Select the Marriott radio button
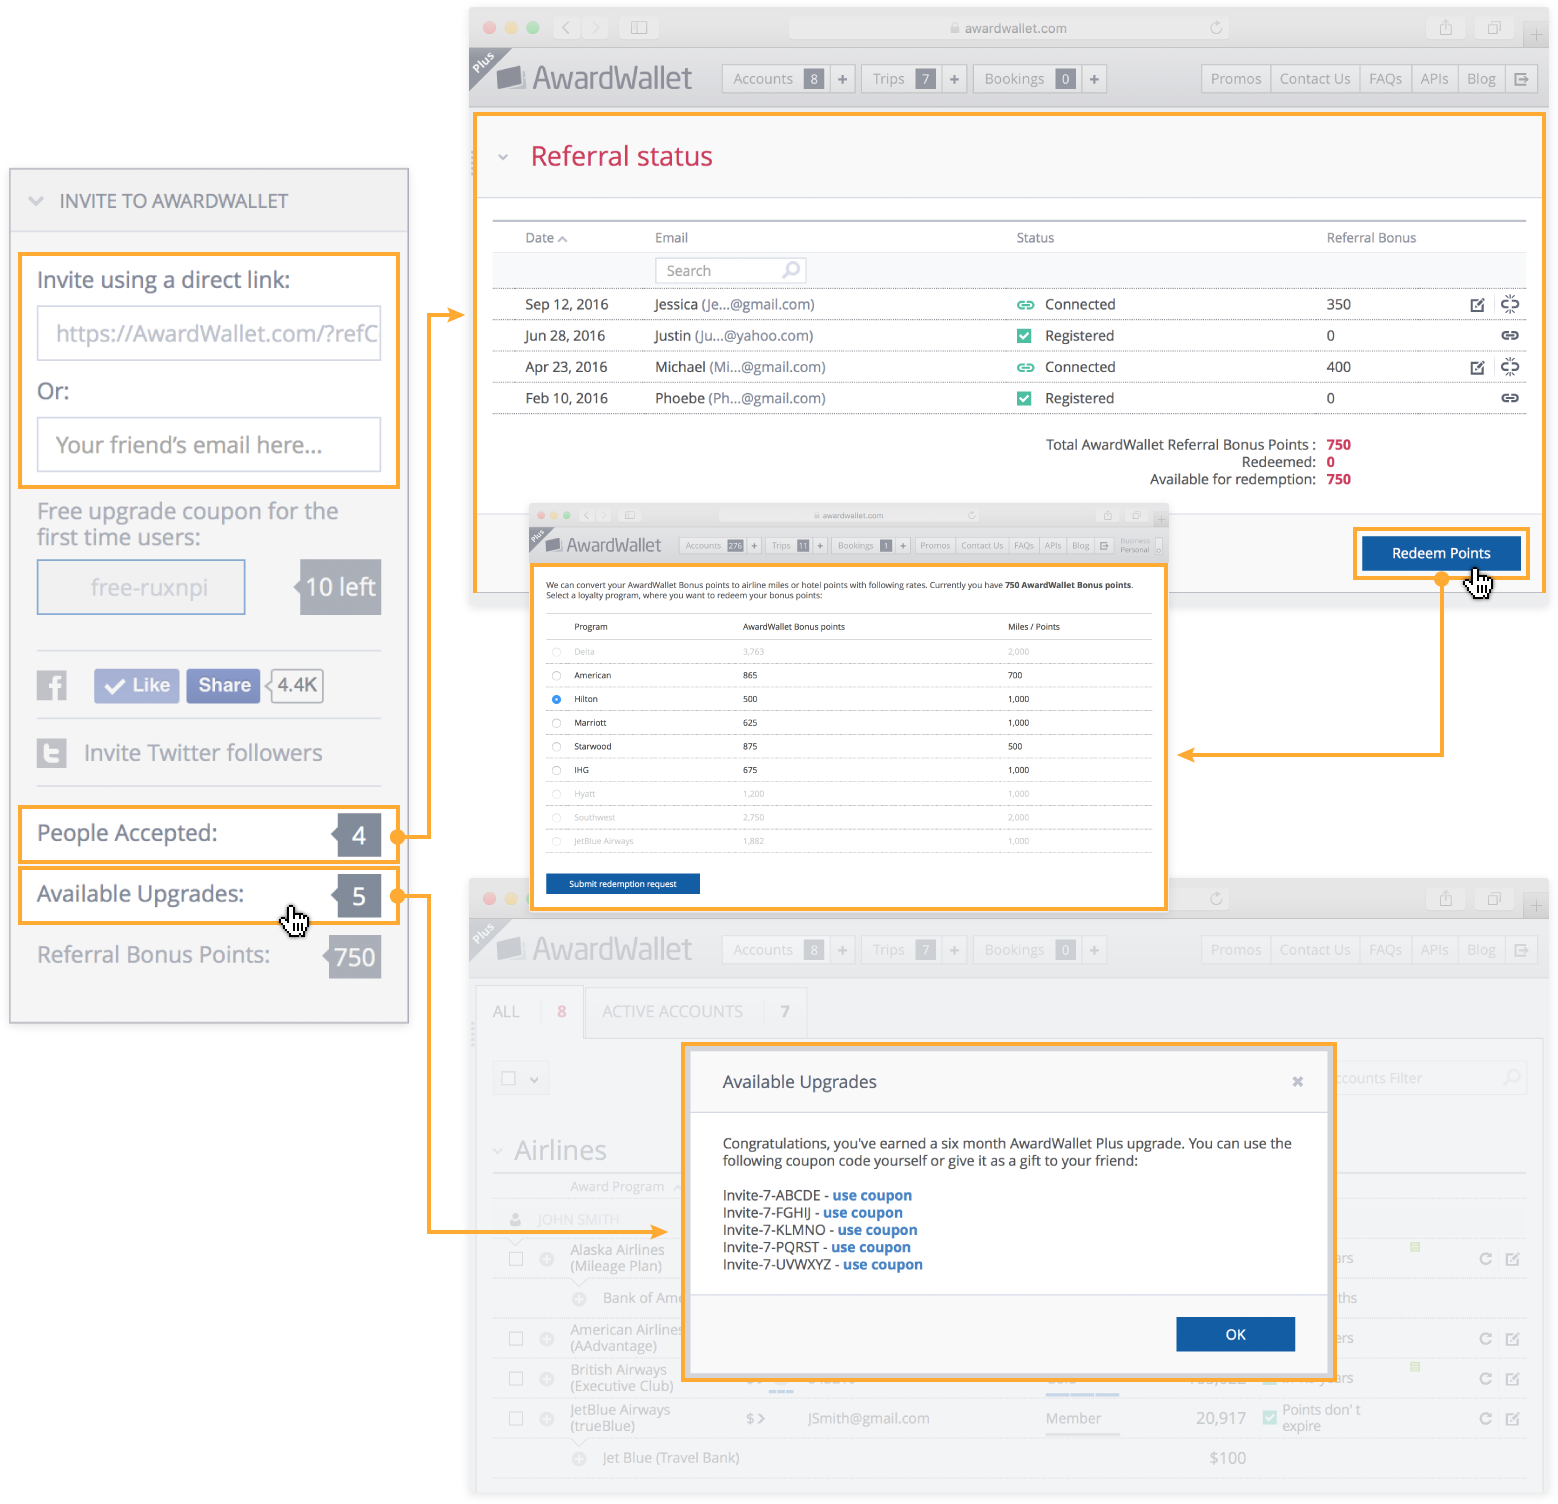Image resolution: width=1558 pixels, height=1504 pixels. tap(556, 723)
